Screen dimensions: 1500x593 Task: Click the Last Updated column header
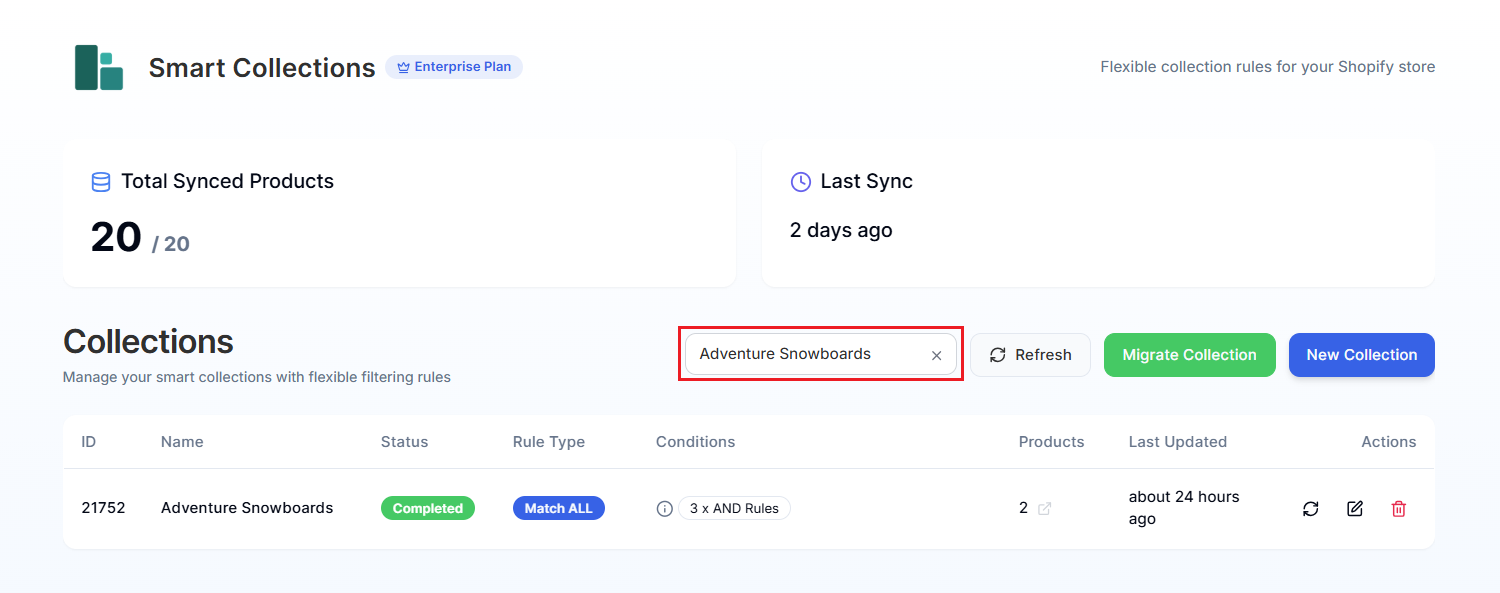point(1177,441)
